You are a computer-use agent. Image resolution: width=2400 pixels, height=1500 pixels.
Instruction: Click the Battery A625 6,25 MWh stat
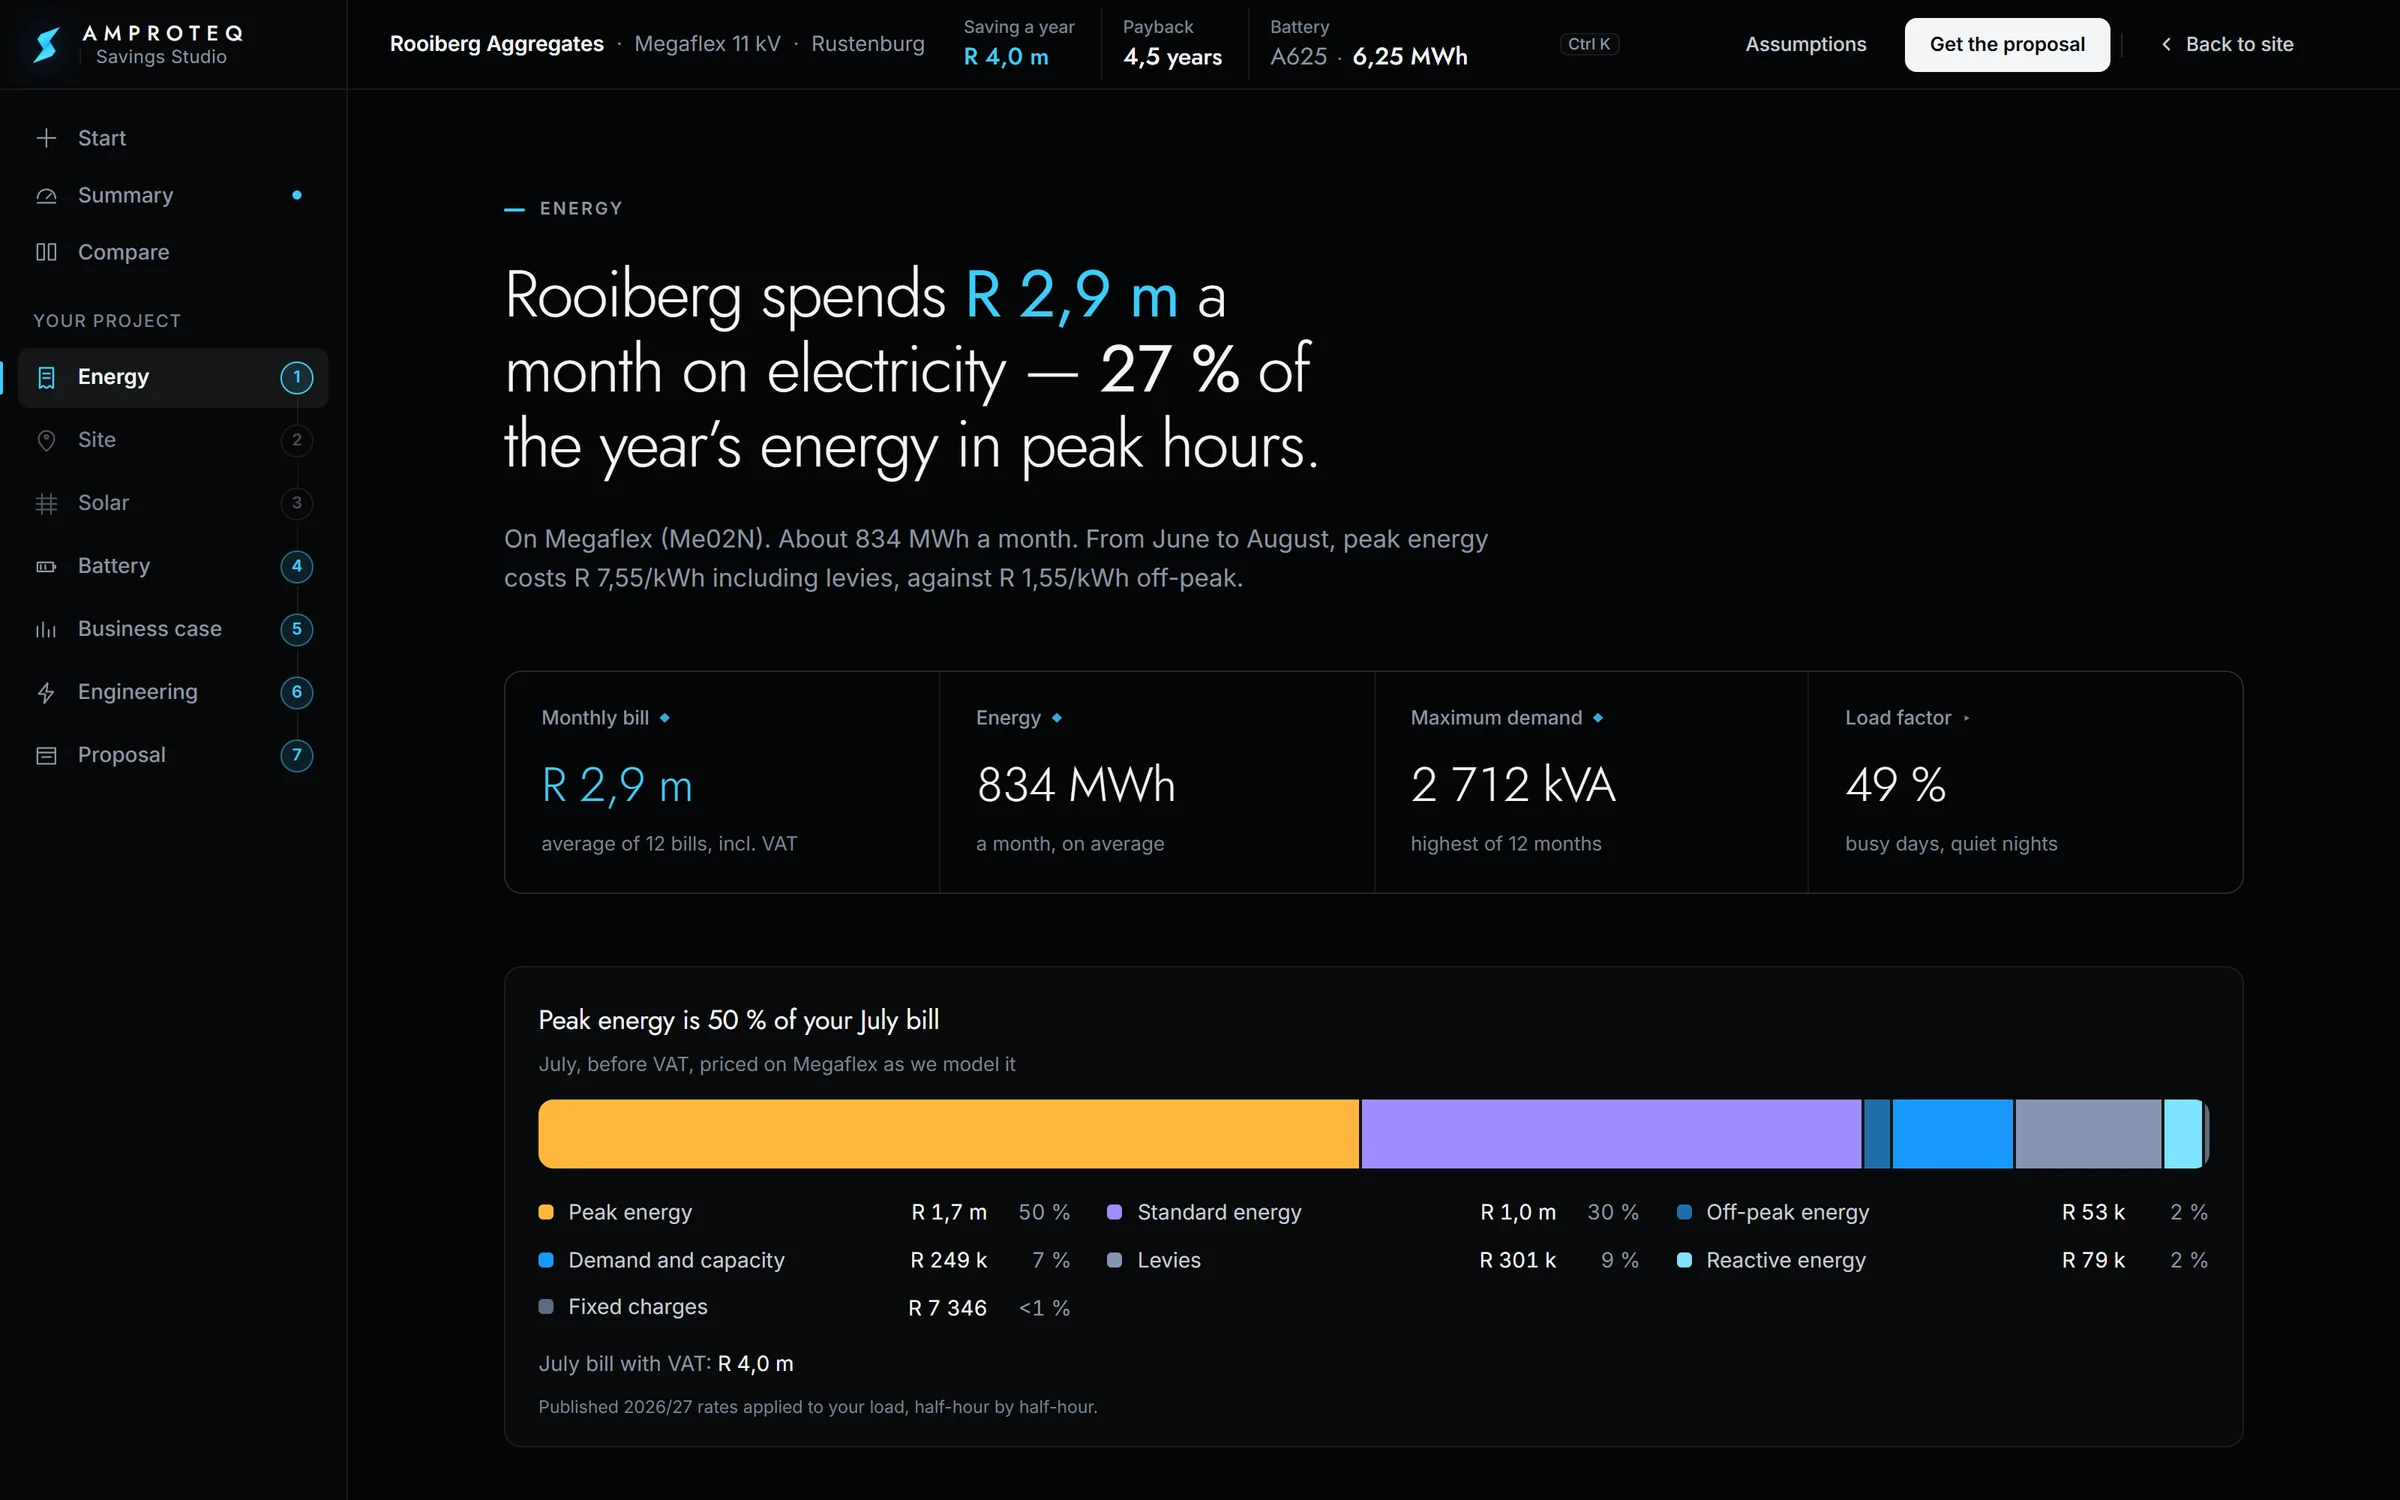[x=1368, y=44]
